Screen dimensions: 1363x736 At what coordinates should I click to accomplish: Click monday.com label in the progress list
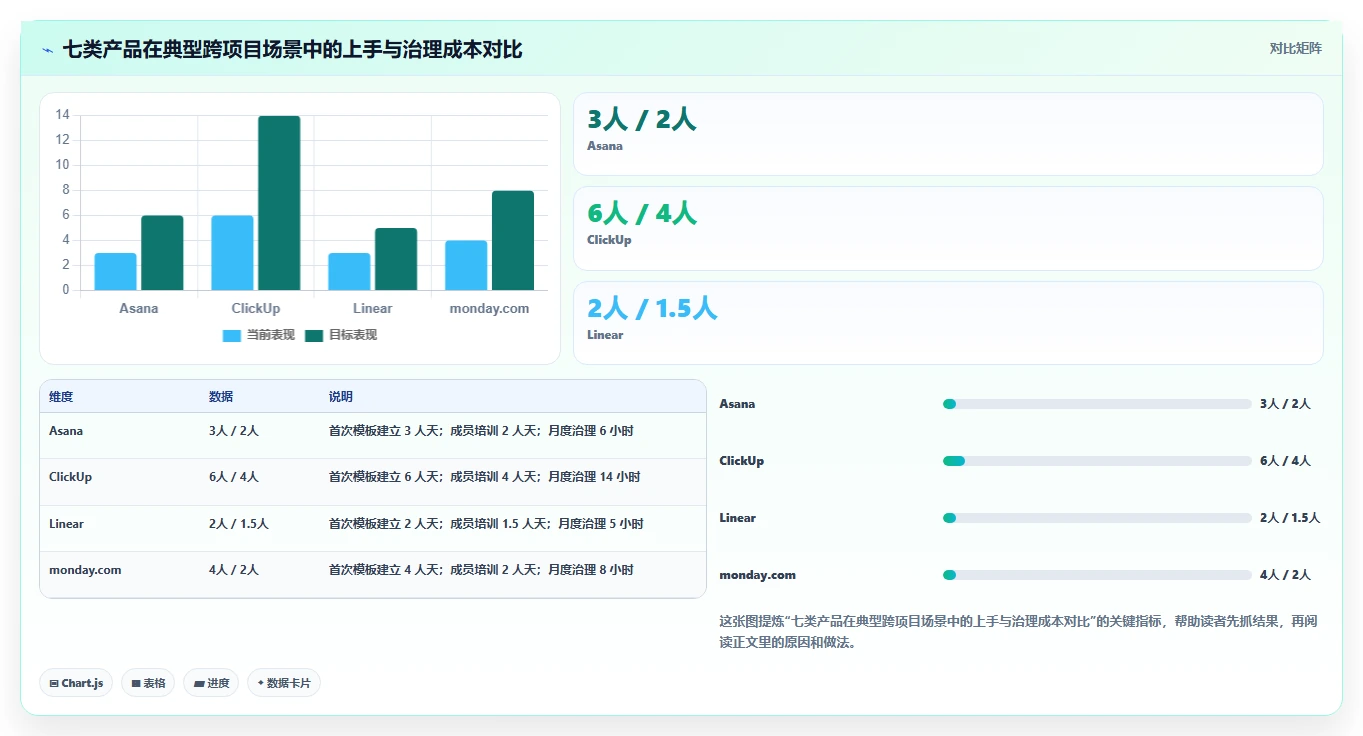[757, 575]
